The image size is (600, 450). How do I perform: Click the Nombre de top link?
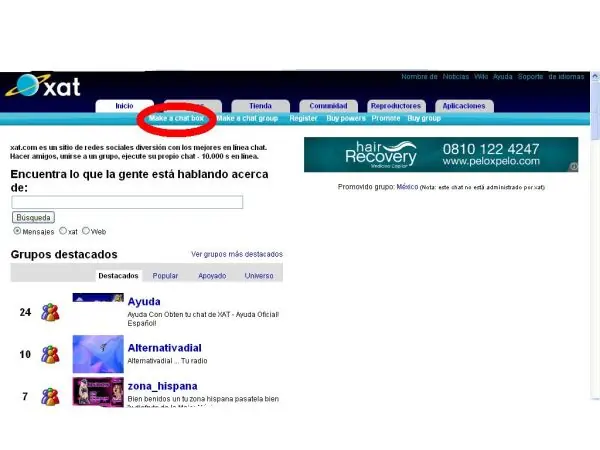pyautogui.click(x=419, y=77)
